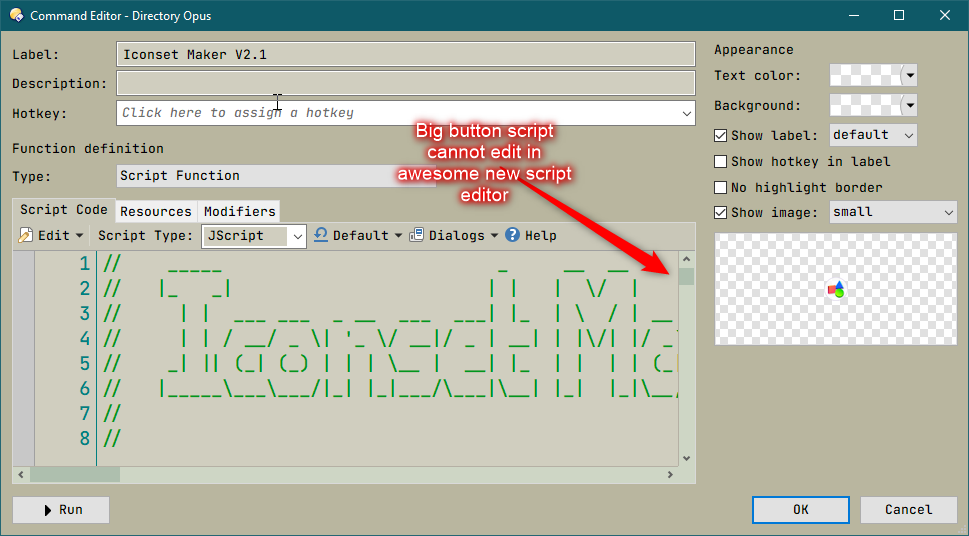This screenshot has height=536, width=969.
Task: Click in the Label text field
Action: tap(406, 54)
